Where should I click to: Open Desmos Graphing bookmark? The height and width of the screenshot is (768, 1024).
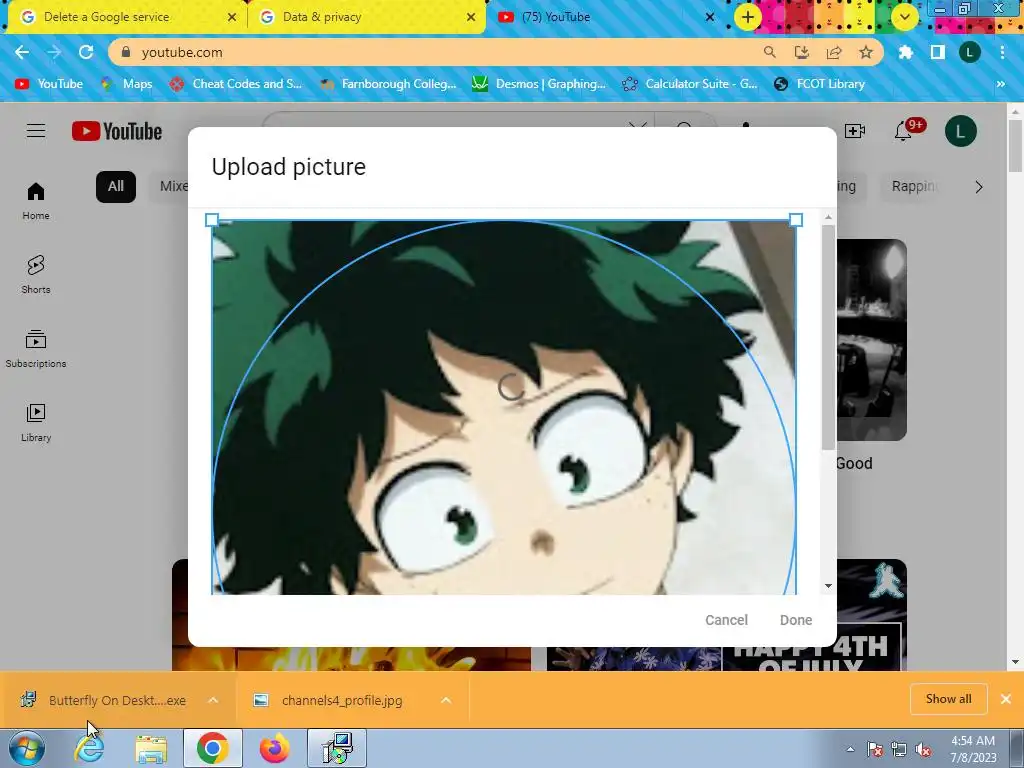[x=539, y=84]
